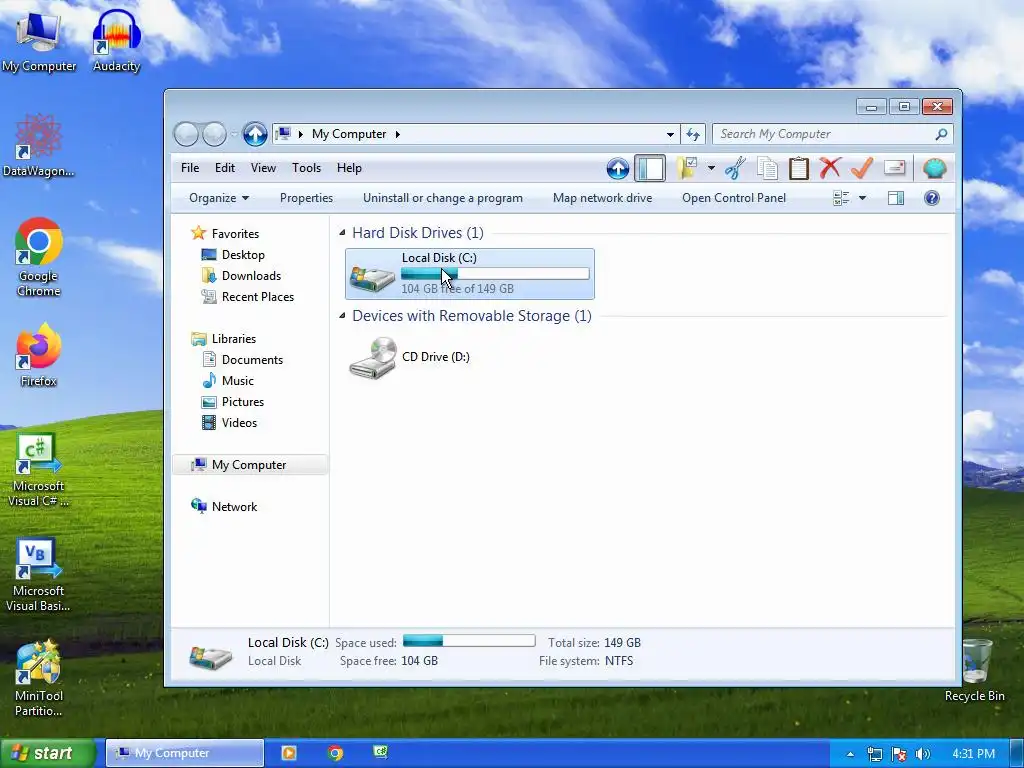Click the Copy icon in the toolbar
Viewport: 1024px width, 768px height.
pos(767,168)
